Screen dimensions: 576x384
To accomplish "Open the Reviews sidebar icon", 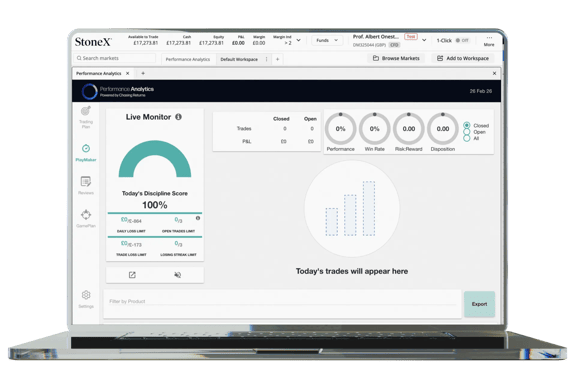I will coord(86,181).
